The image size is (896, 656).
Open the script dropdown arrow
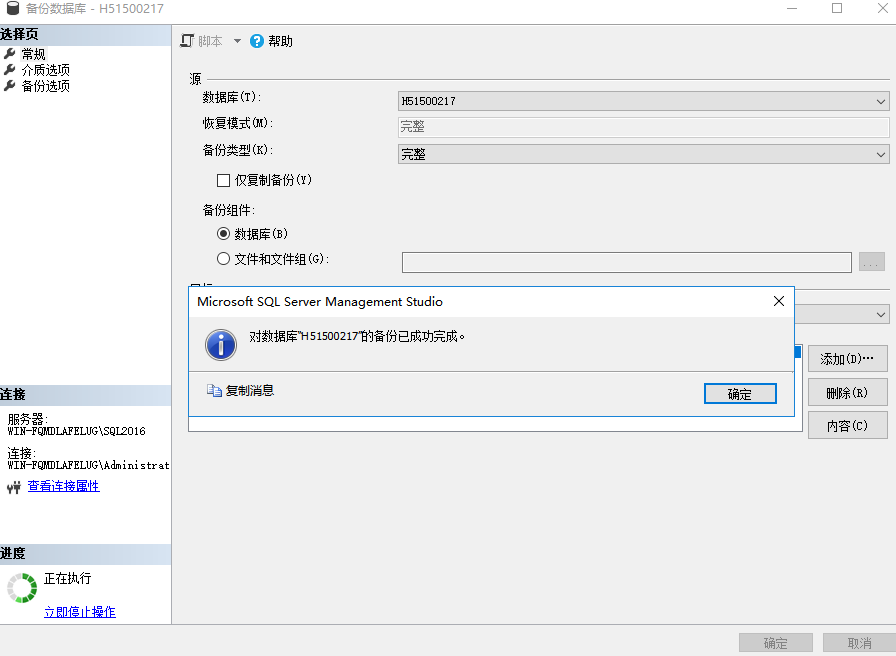[237, 41]
